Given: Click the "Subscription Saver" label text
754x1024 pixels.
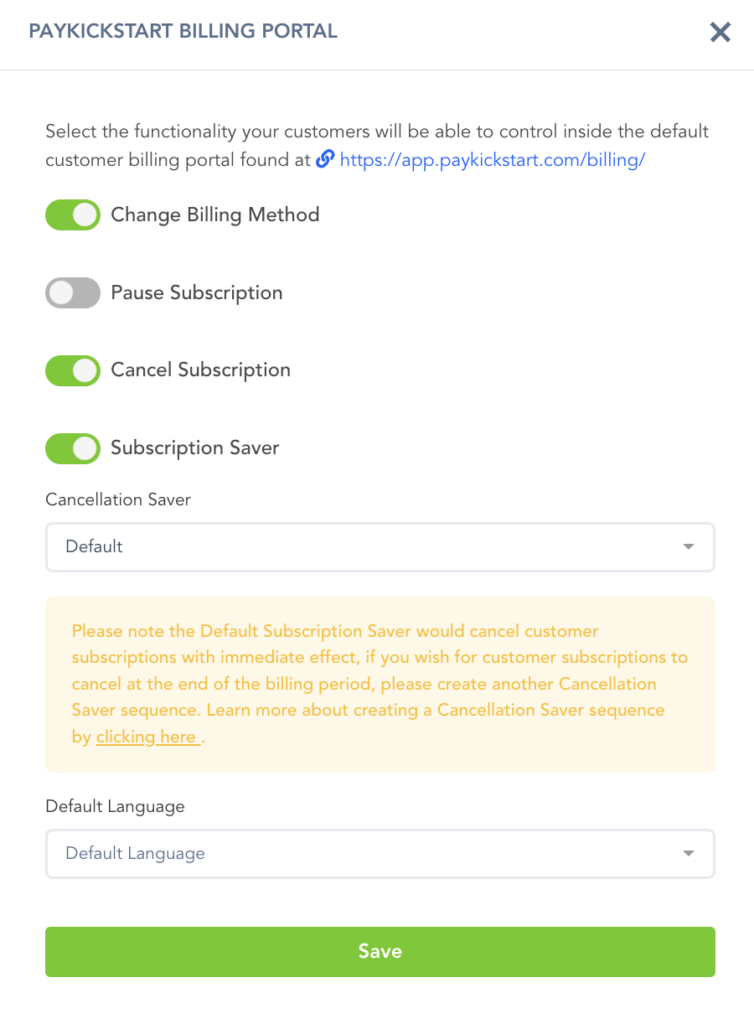Looking at the screenshot, I should point(195,448).
